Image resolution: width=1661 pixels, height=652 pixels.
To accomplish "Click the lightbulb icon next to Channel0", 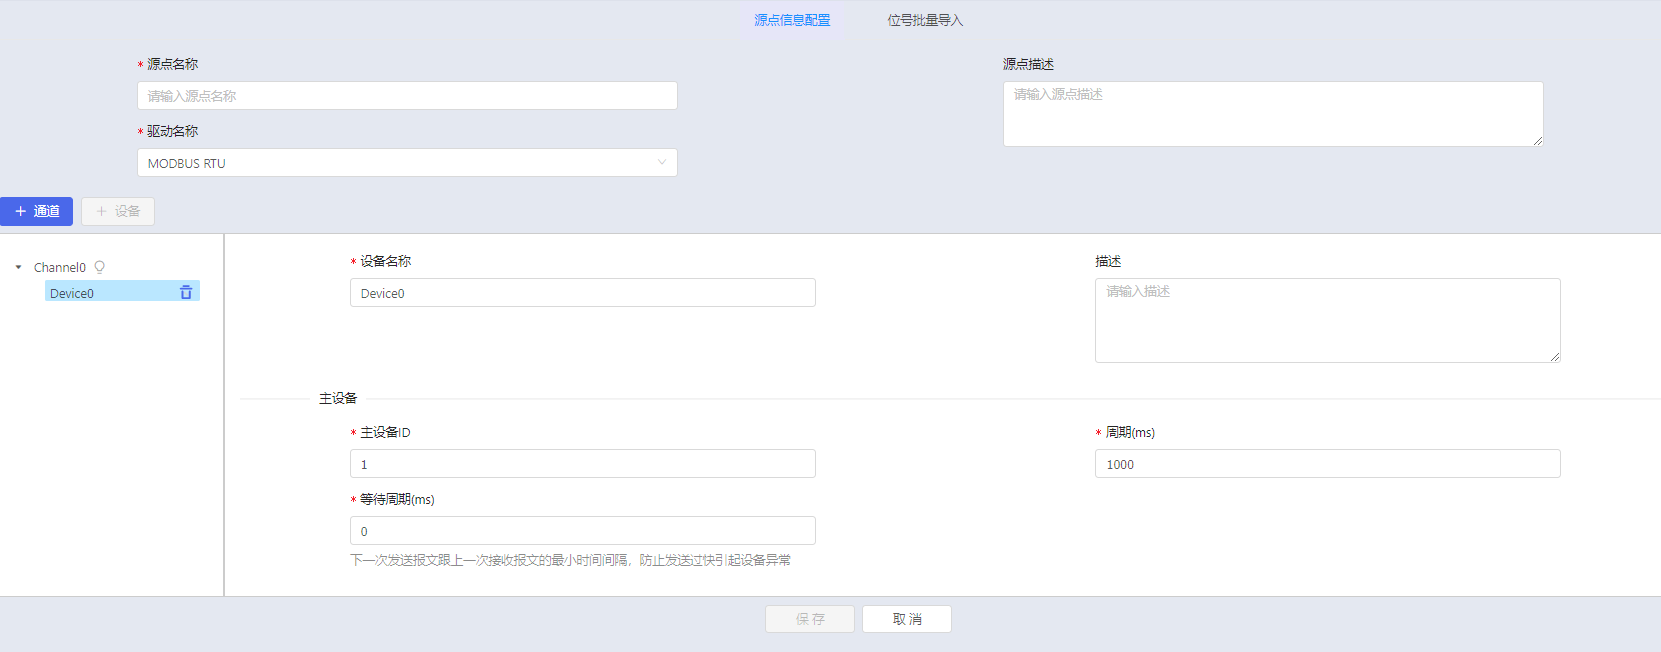I will pos(99,267).
